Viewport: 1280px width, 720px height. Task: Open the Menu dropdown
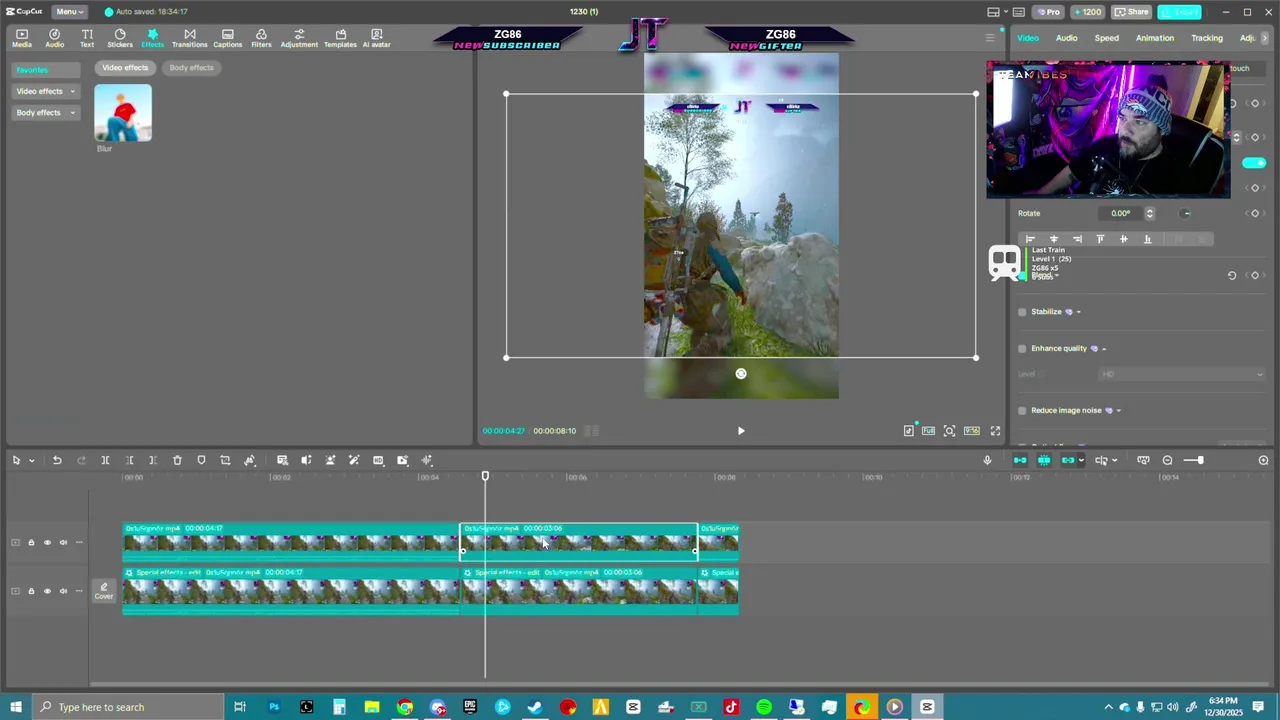(68, 12)
